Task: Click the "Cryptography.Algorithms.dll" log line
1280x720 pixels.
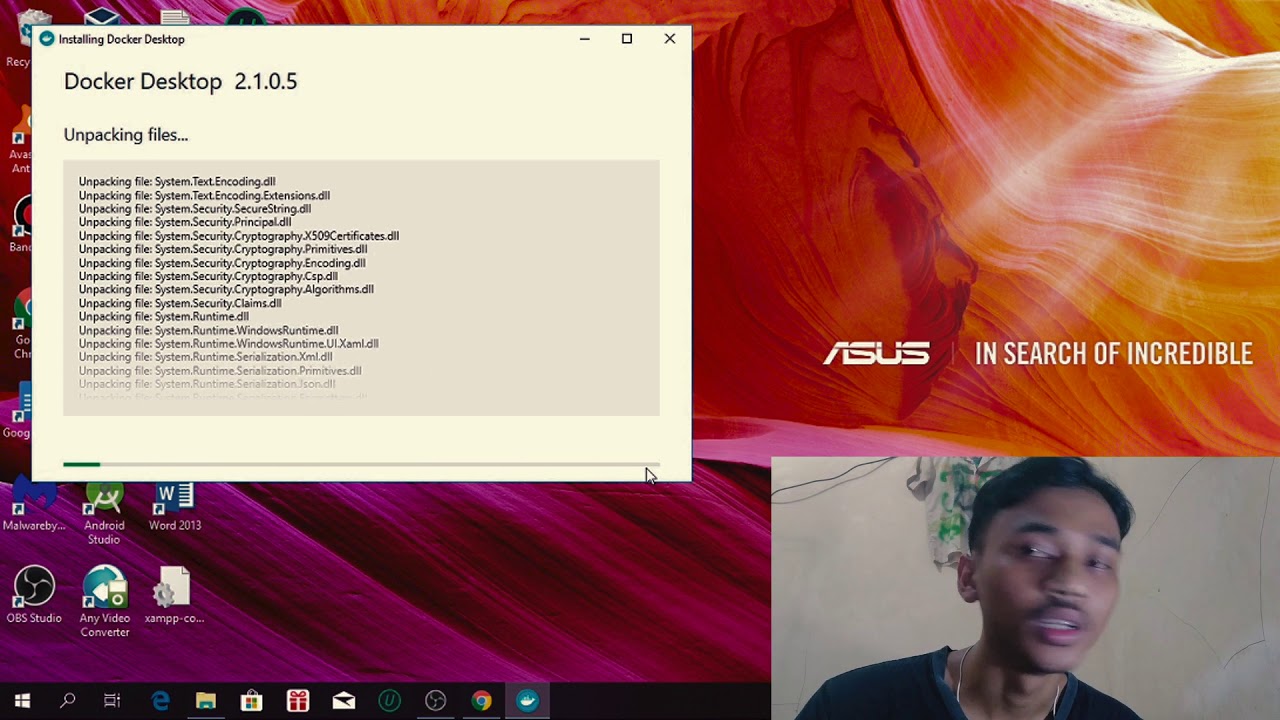Action: [226, 289]
